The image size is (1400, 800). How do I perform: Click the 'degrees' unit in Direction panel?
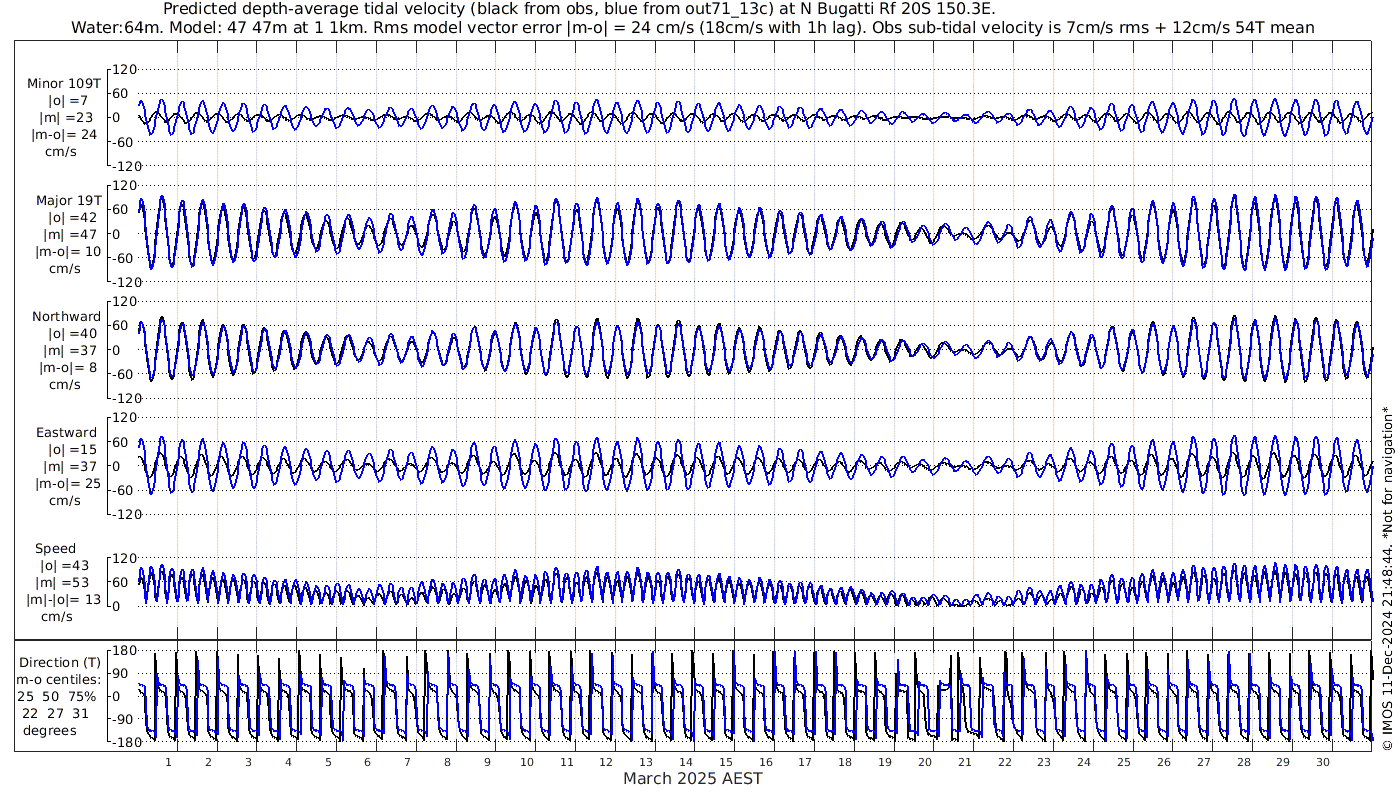[x=50, y=730]
